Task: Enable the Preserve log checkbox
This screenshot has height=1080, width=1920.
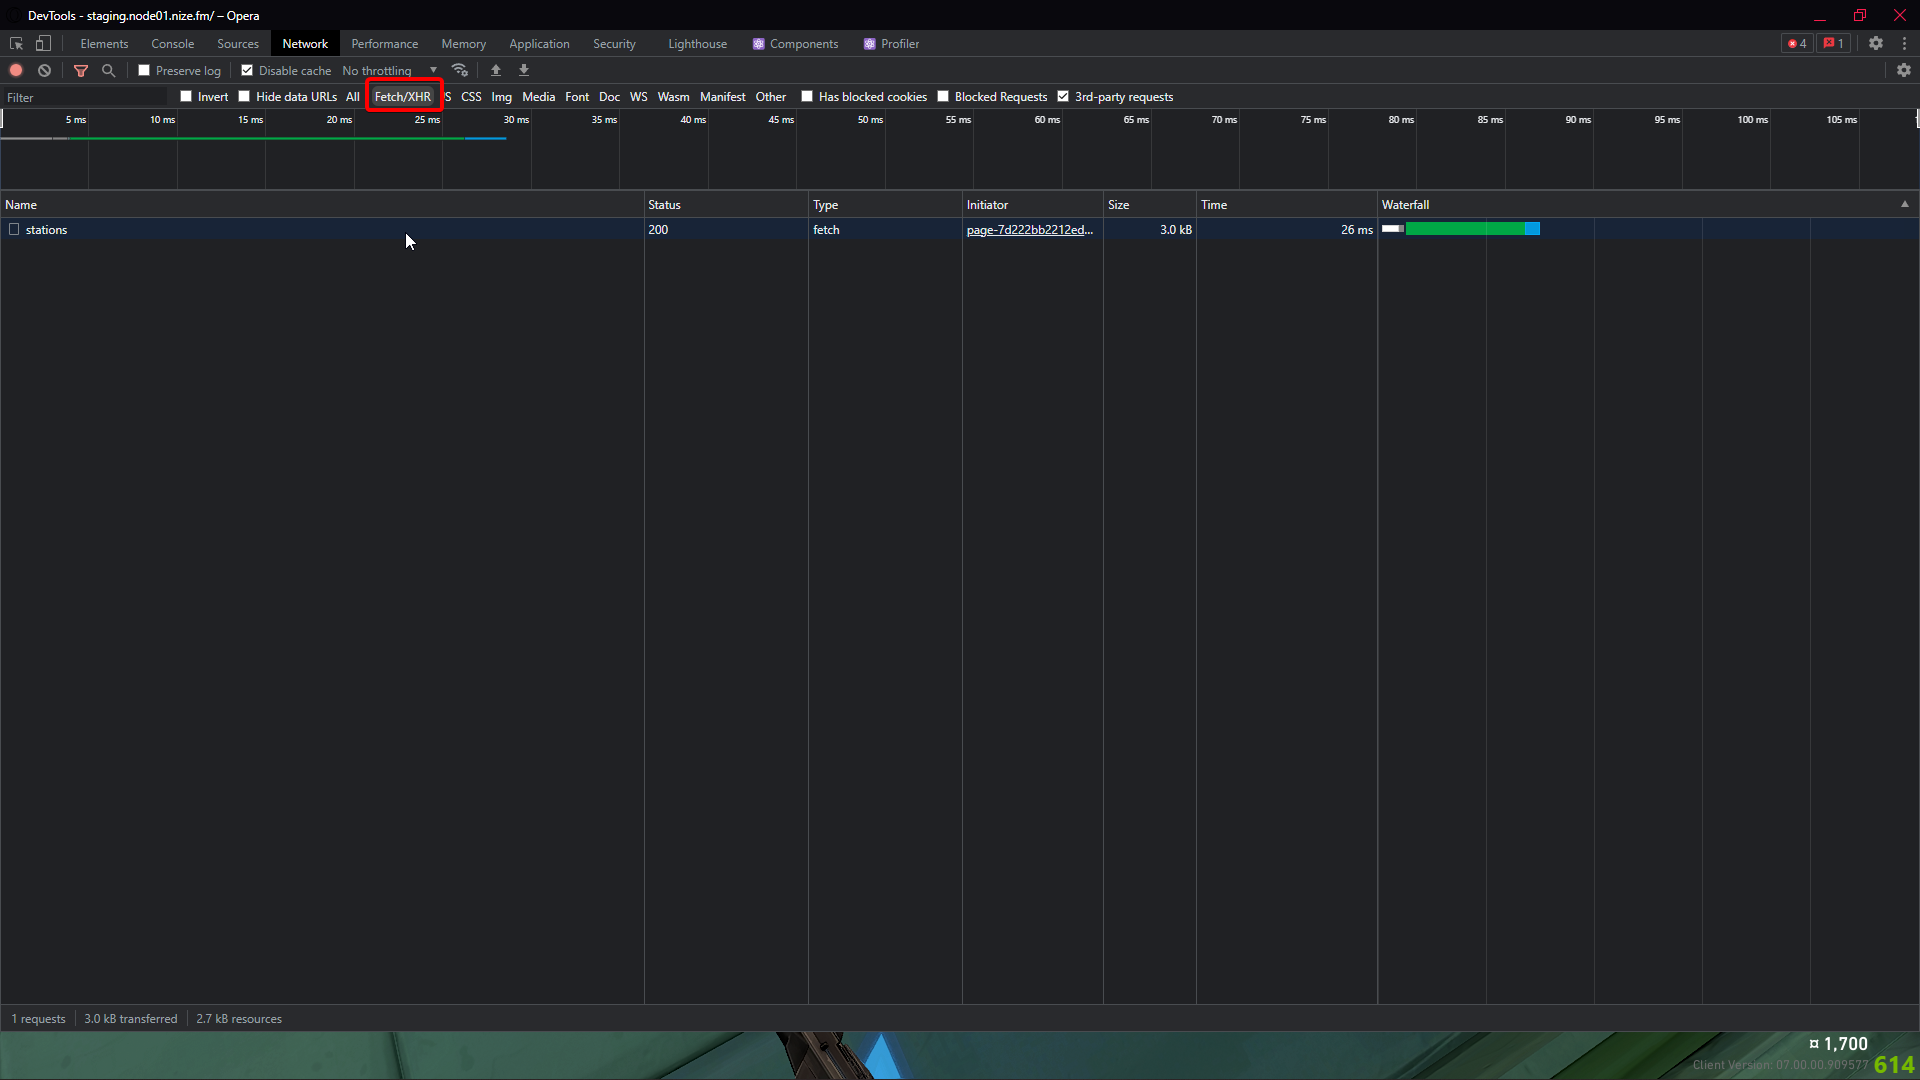Action: [x=144, y=70]
